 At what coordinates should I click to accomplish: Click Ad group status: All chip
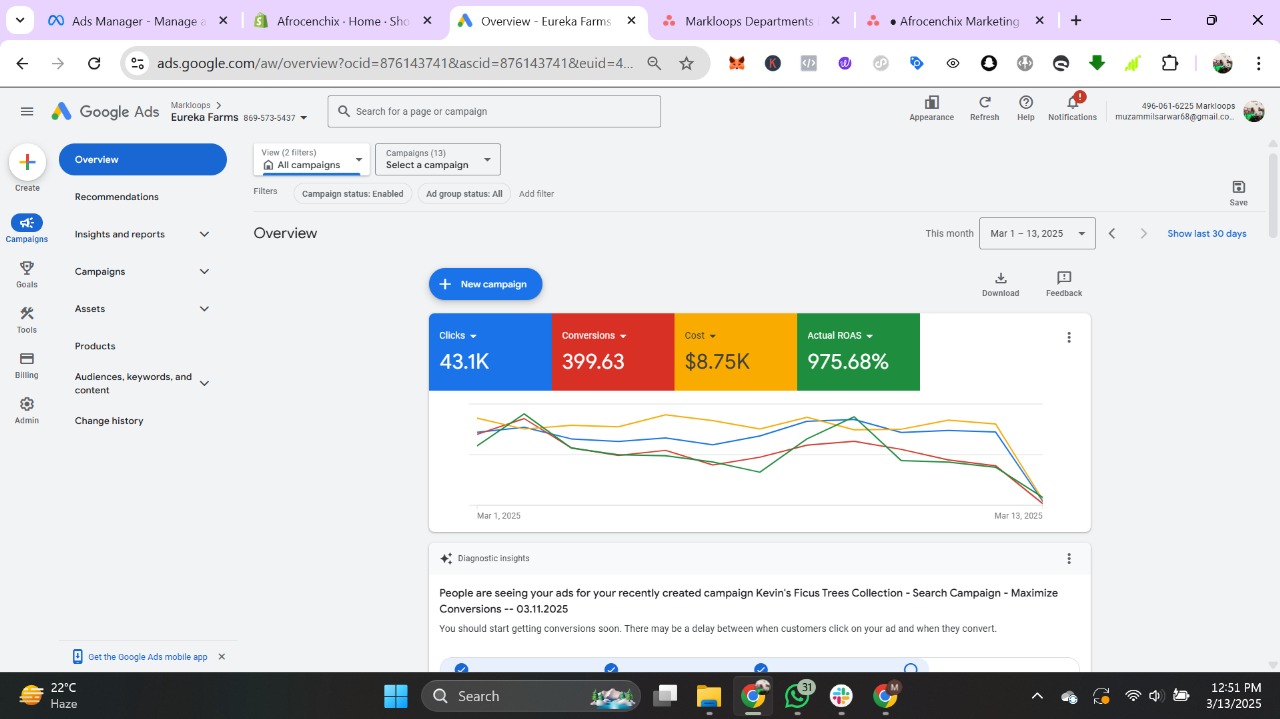(x=464, y=194)
